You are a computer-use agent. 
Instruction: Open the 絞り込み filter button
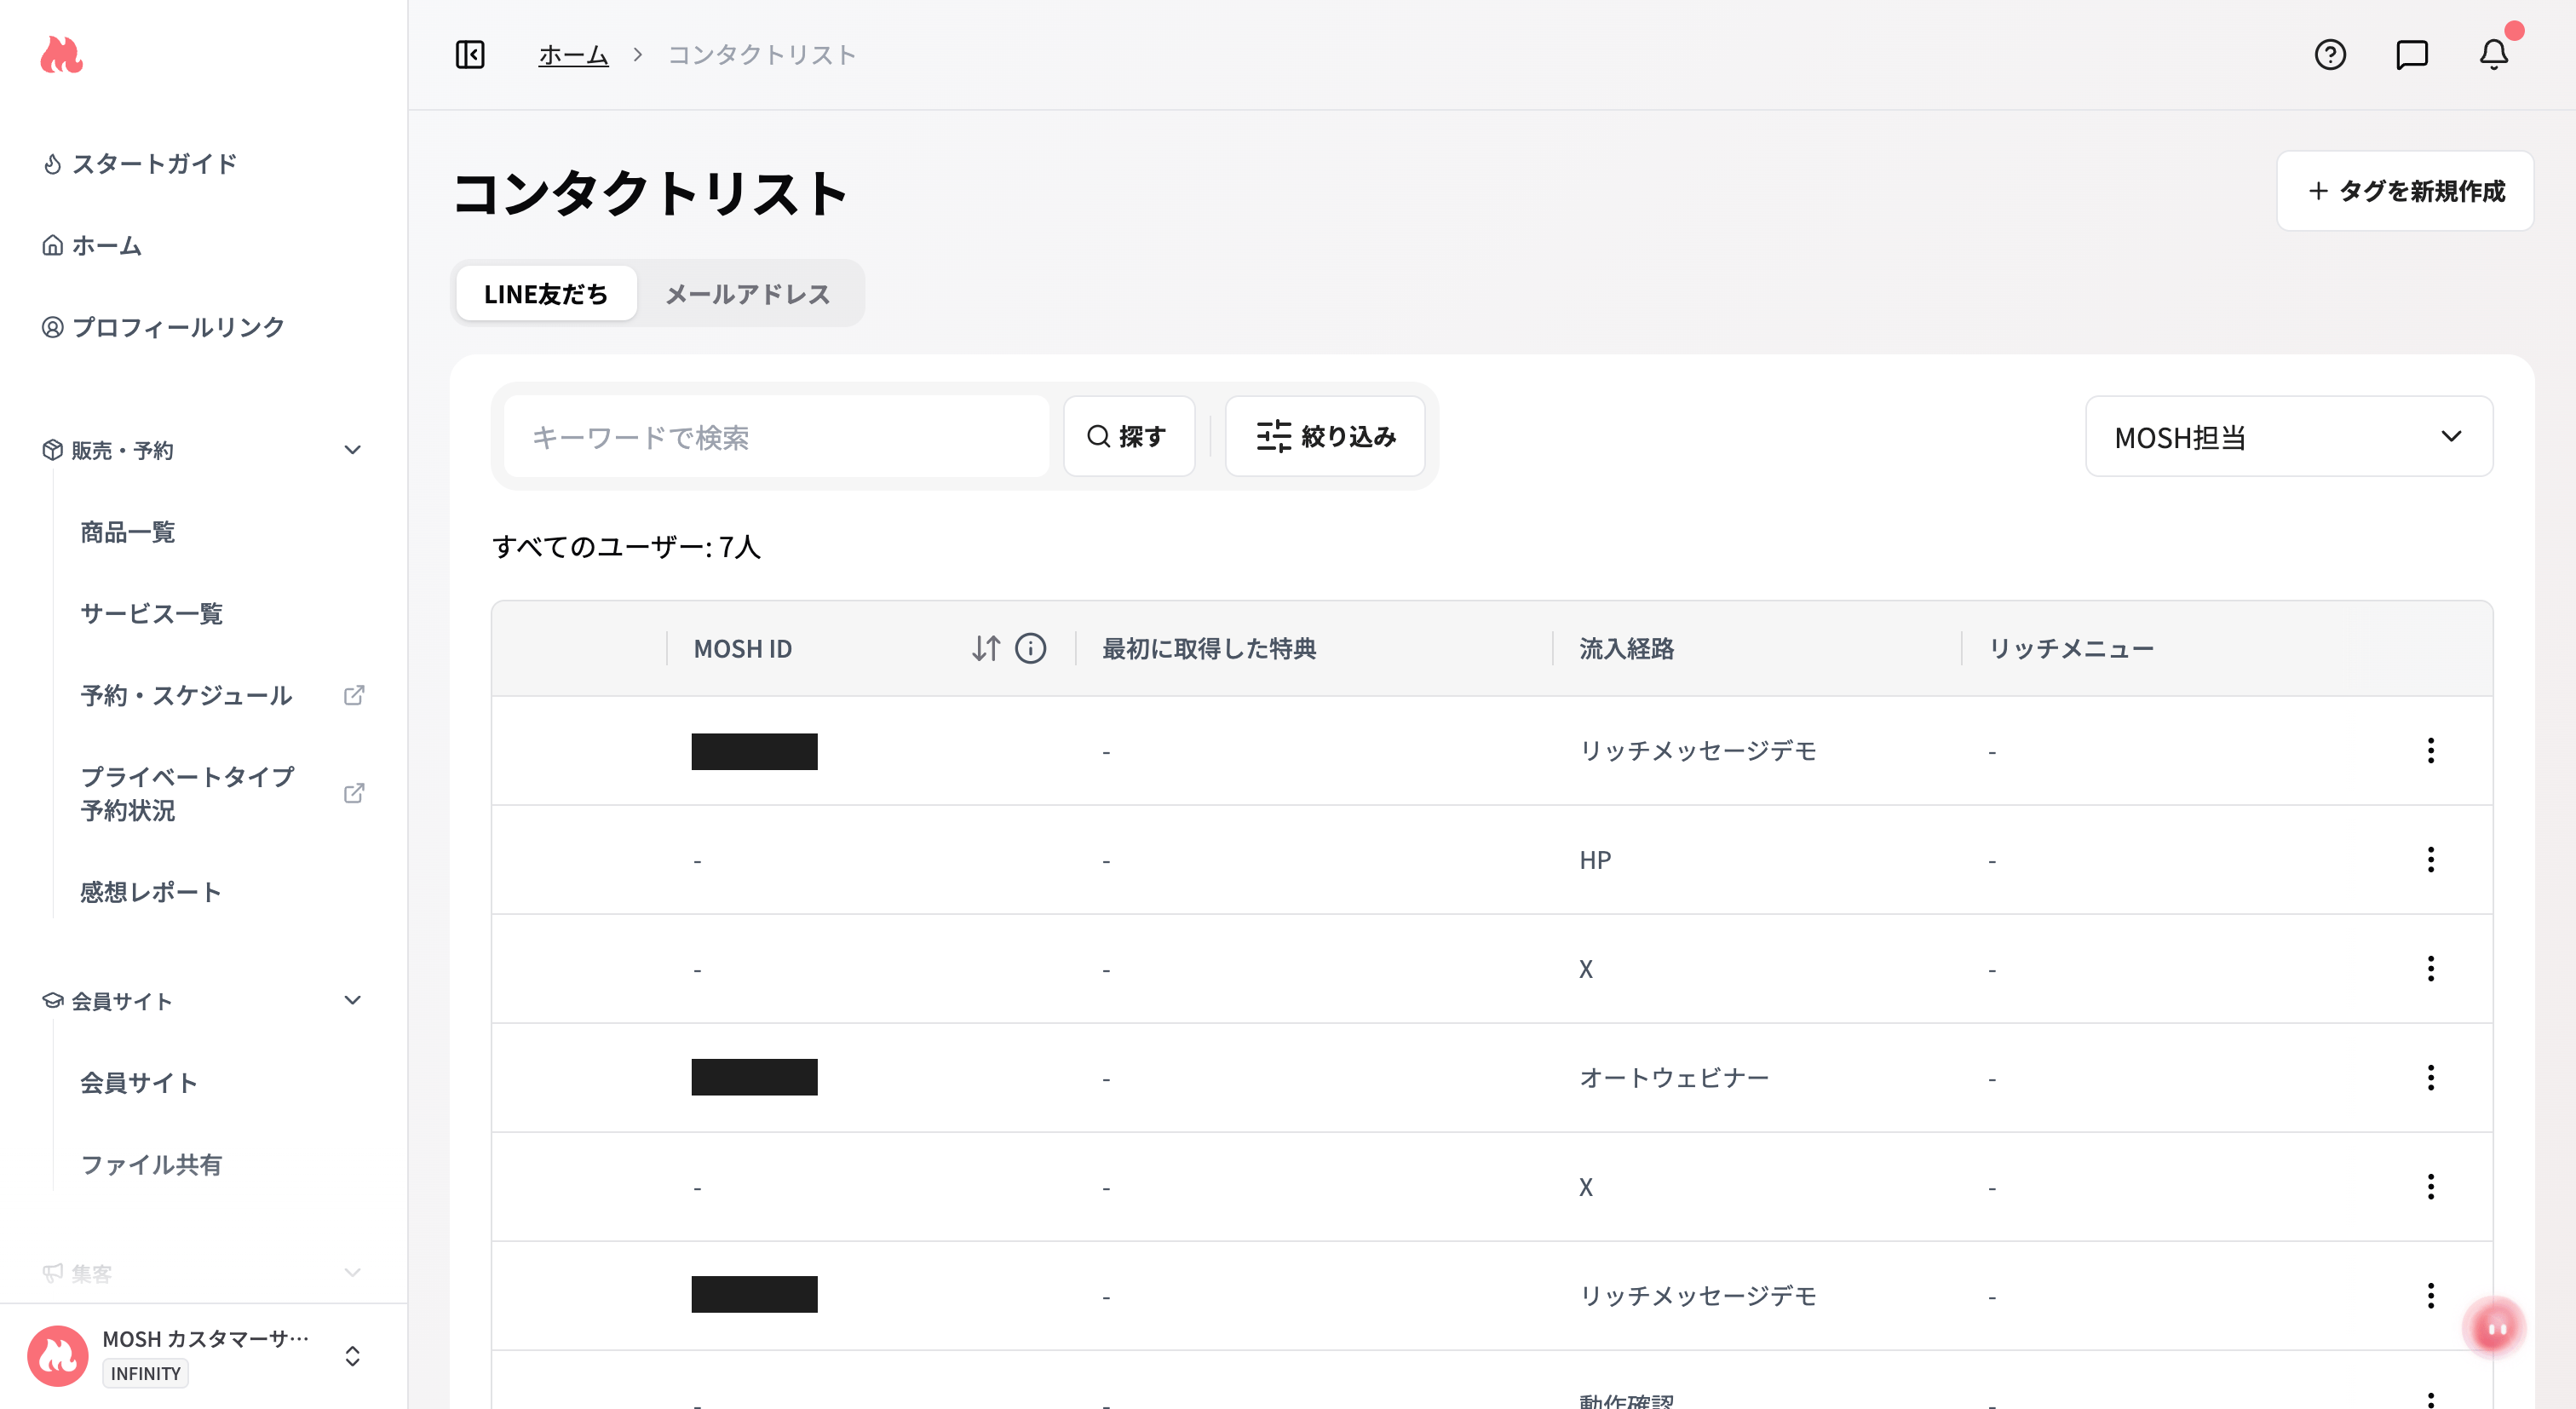[x=1325, y=437]
